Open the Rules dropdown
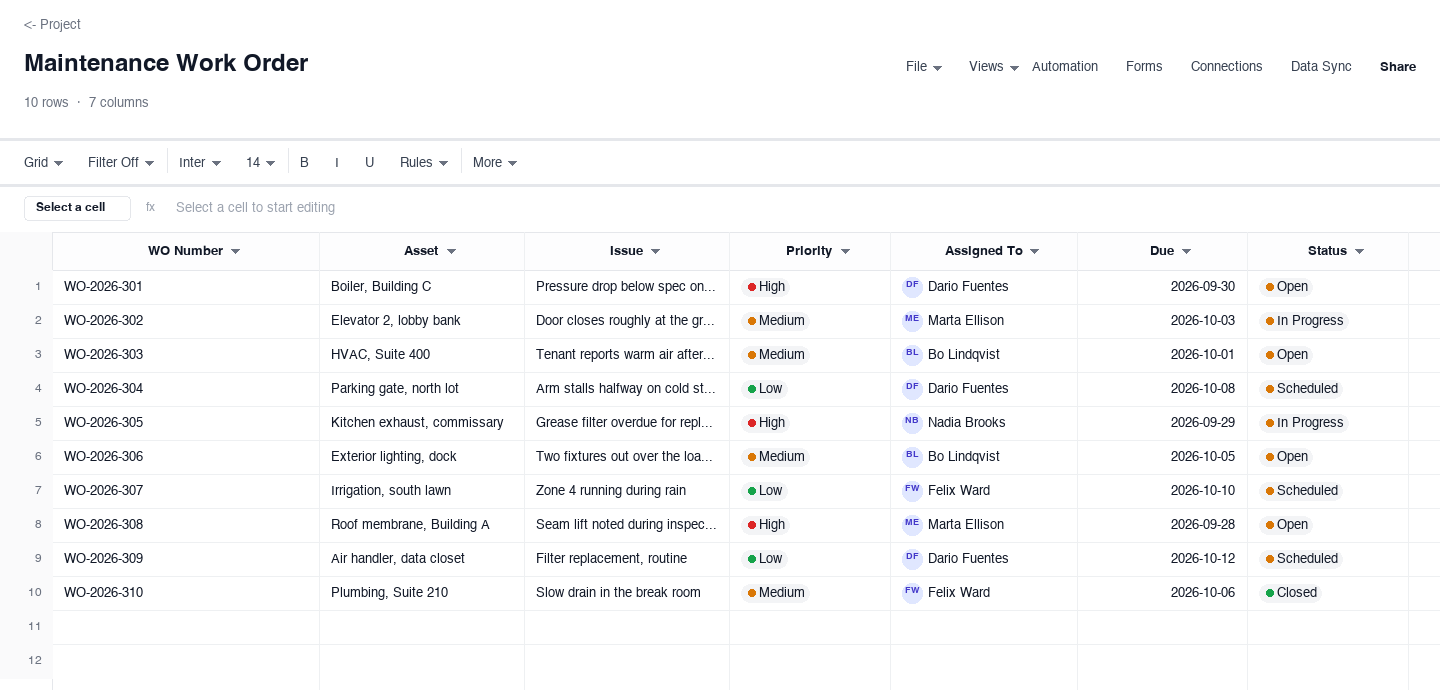Image resolution: width=1440 pixels, height=690 pixels. click(424, 162)
